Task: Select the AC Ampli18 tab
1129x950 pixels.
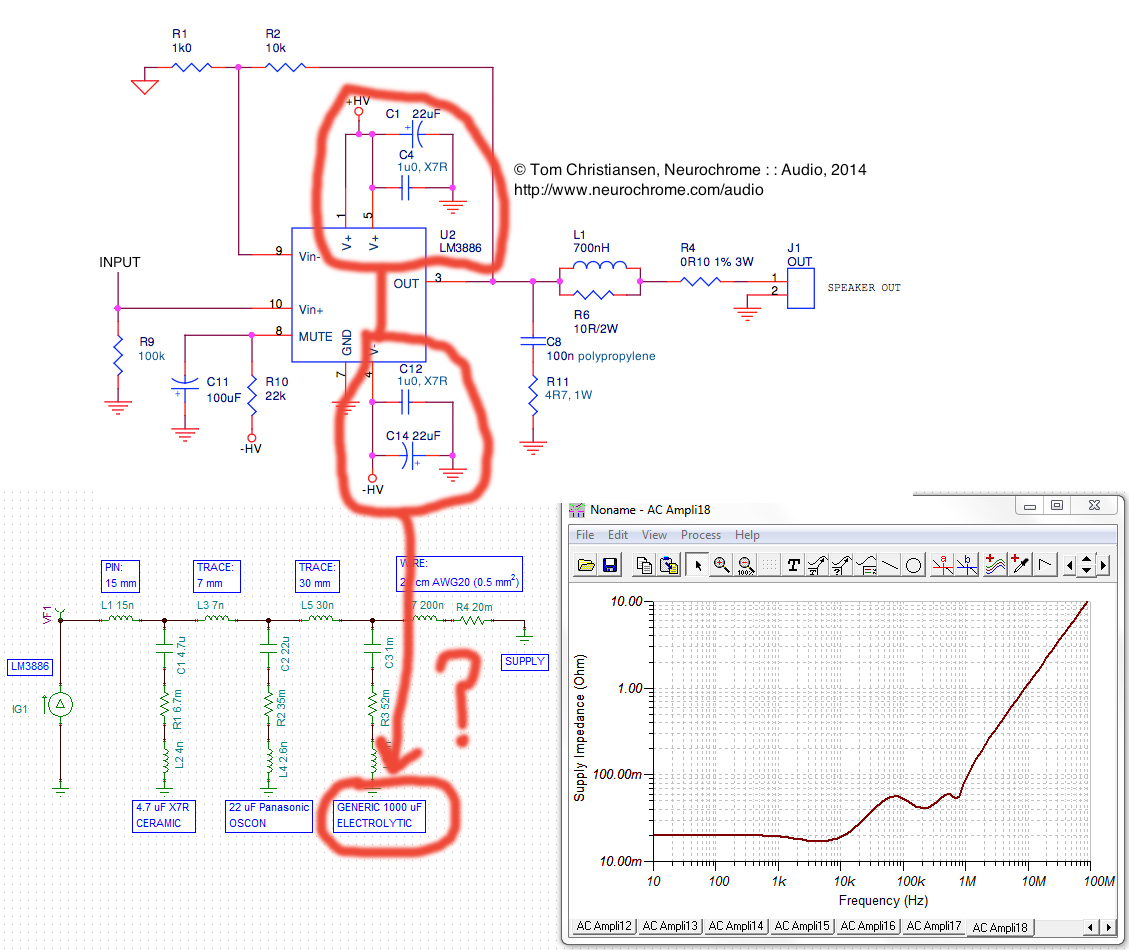Action: click(1000, 928)
